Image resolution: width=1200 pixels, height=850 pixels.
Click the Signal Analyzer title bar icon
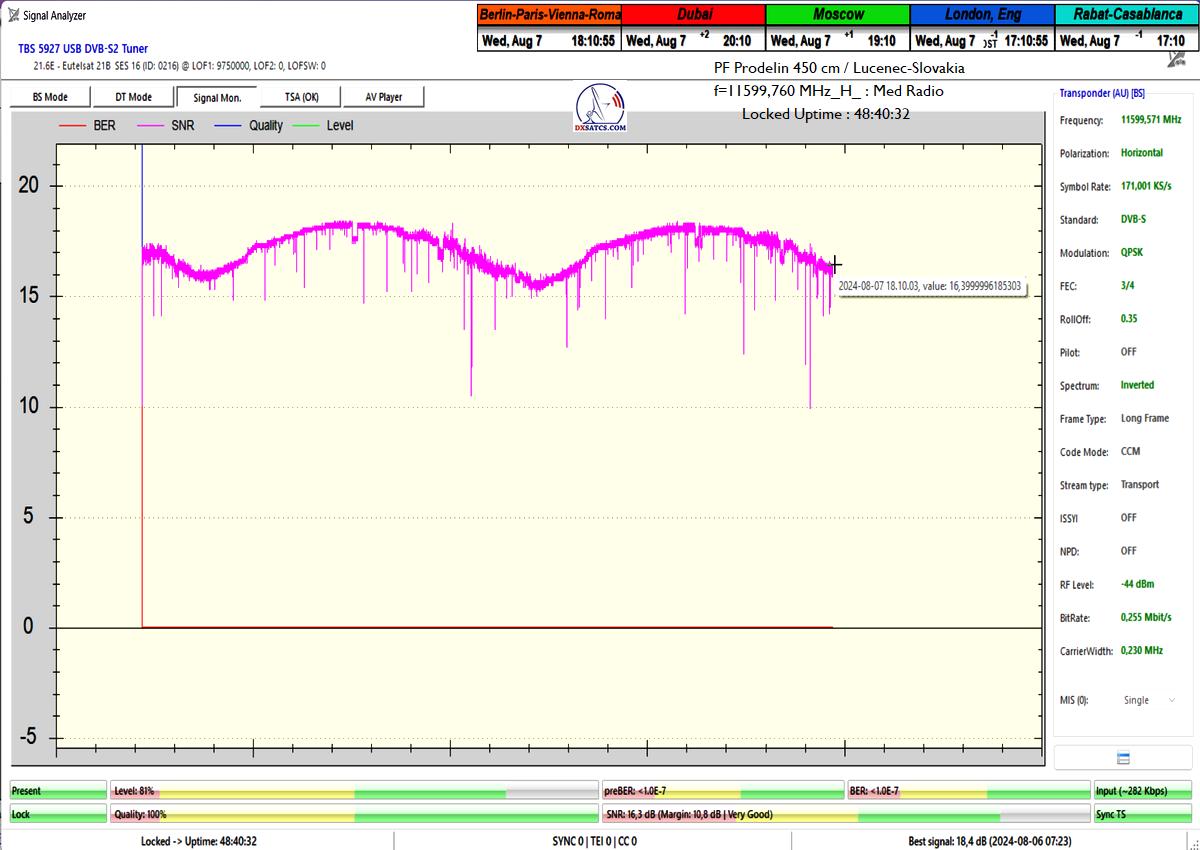click(x=13, y=15)
